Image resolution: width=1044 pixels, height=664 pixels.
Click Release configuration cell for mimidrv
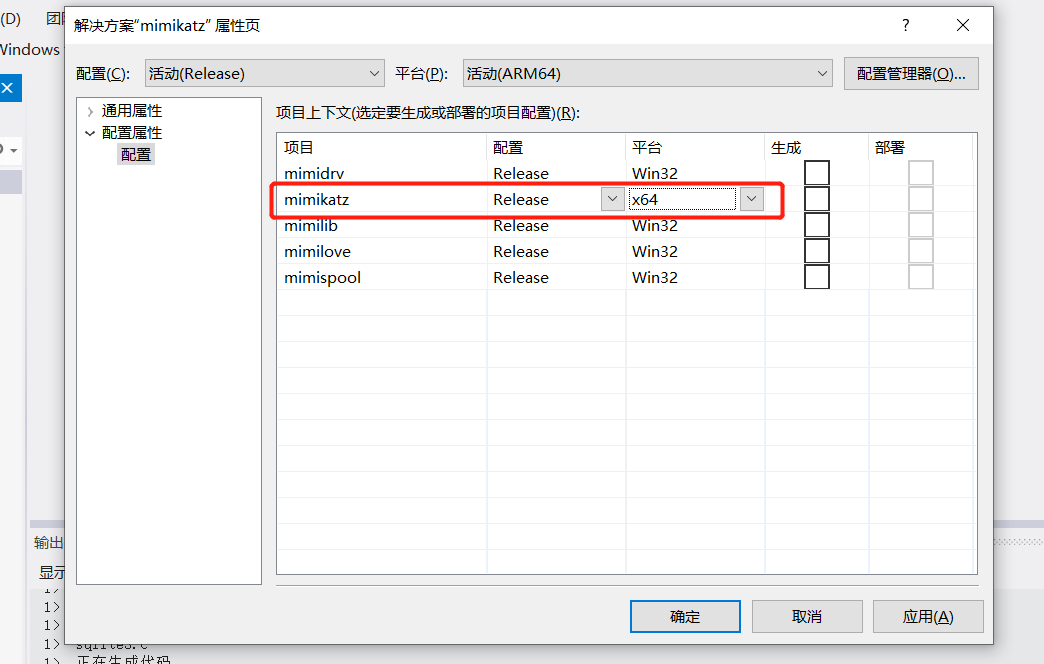(557, 173)
